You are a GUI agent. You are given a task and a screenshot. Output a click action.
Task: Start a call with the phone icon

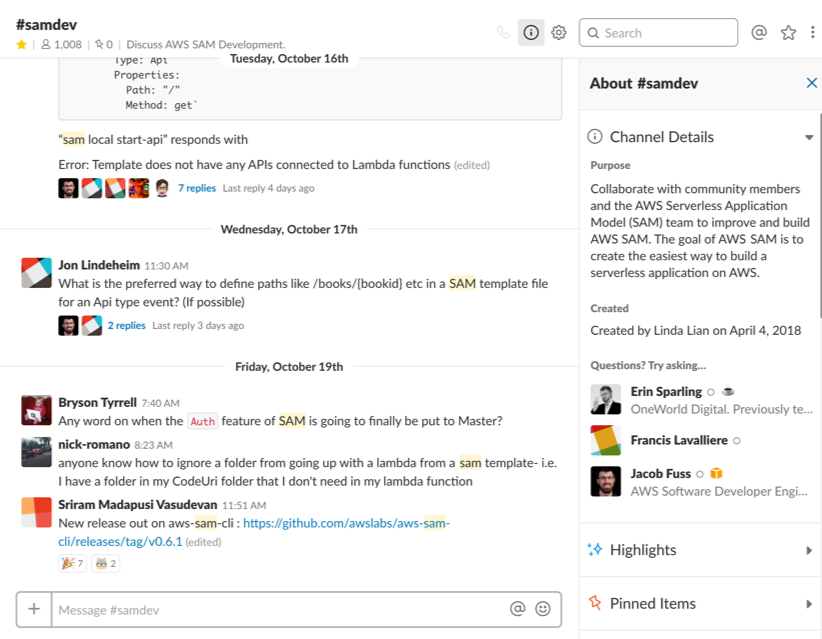click(503, 33)
